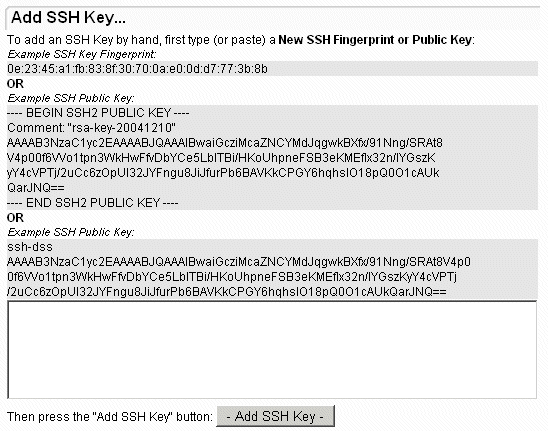548x431 pixels.
Task: Click the "Example SSH Public Key:" label above ssh-dss
Action: pyautogui.click(x=71, y=232)
